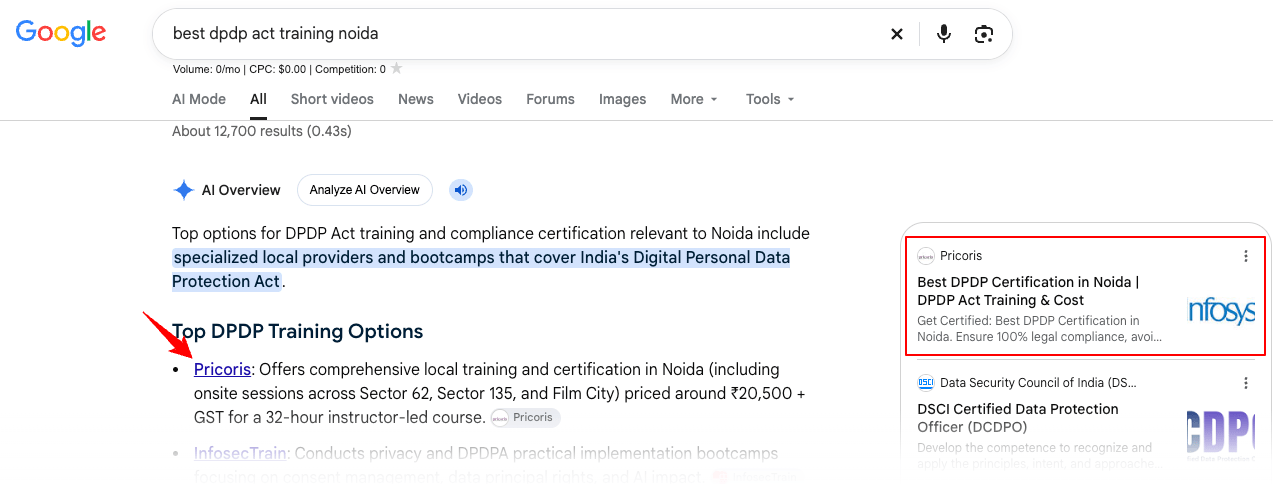Click the Pricoris citation chip
Image resolution: width=1273 pixels, height=484 pixels.
point(526,418)
